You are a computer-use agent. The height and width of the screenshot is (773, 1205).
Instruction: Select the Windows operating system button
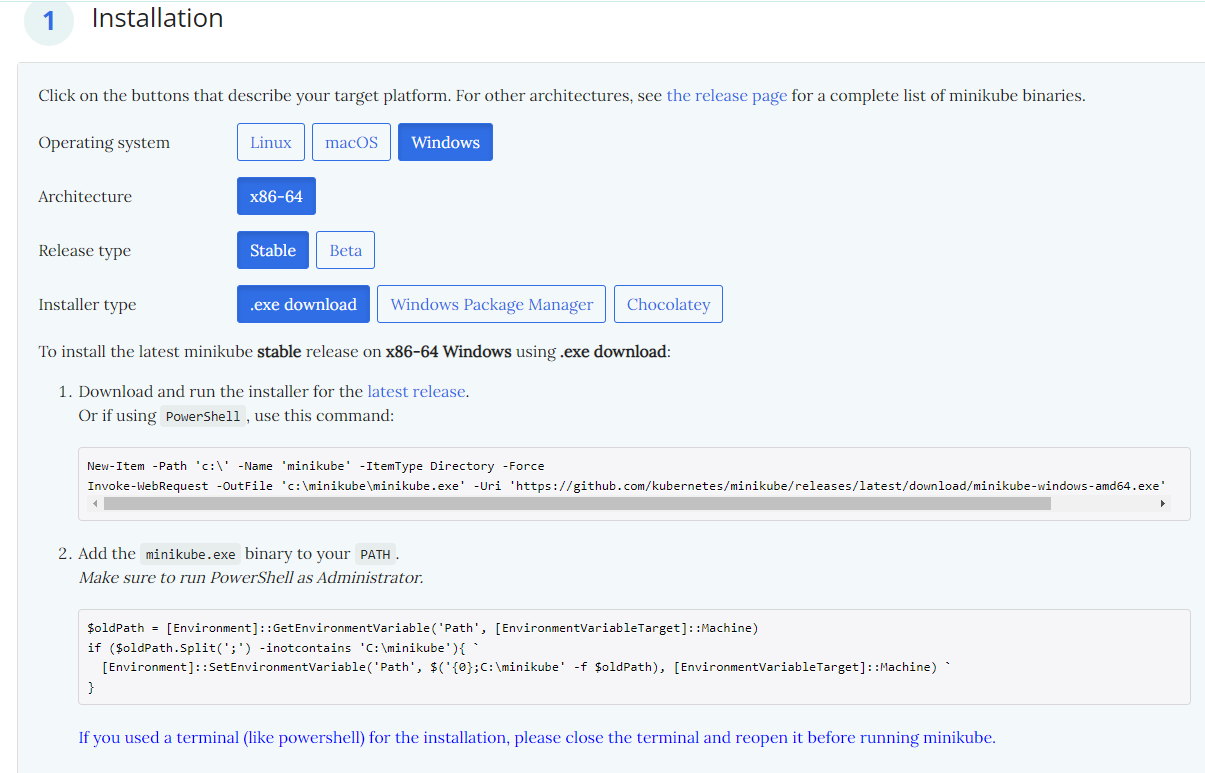[445, 142]
